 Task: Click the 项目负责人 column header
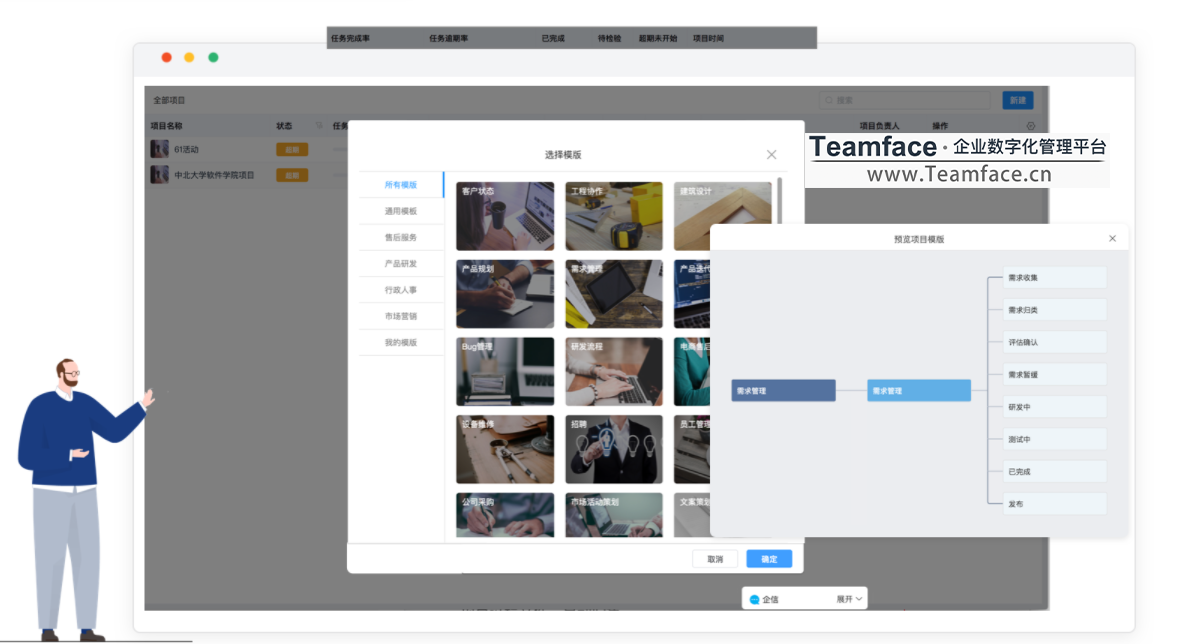pyautogui.click(x=880, y=126)
